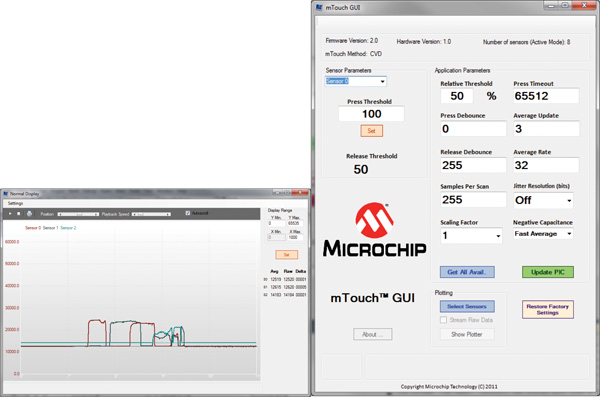Close the mTouch GUI window
The width and height of the screenshot is (600, 397).
(x=584, y=5)
